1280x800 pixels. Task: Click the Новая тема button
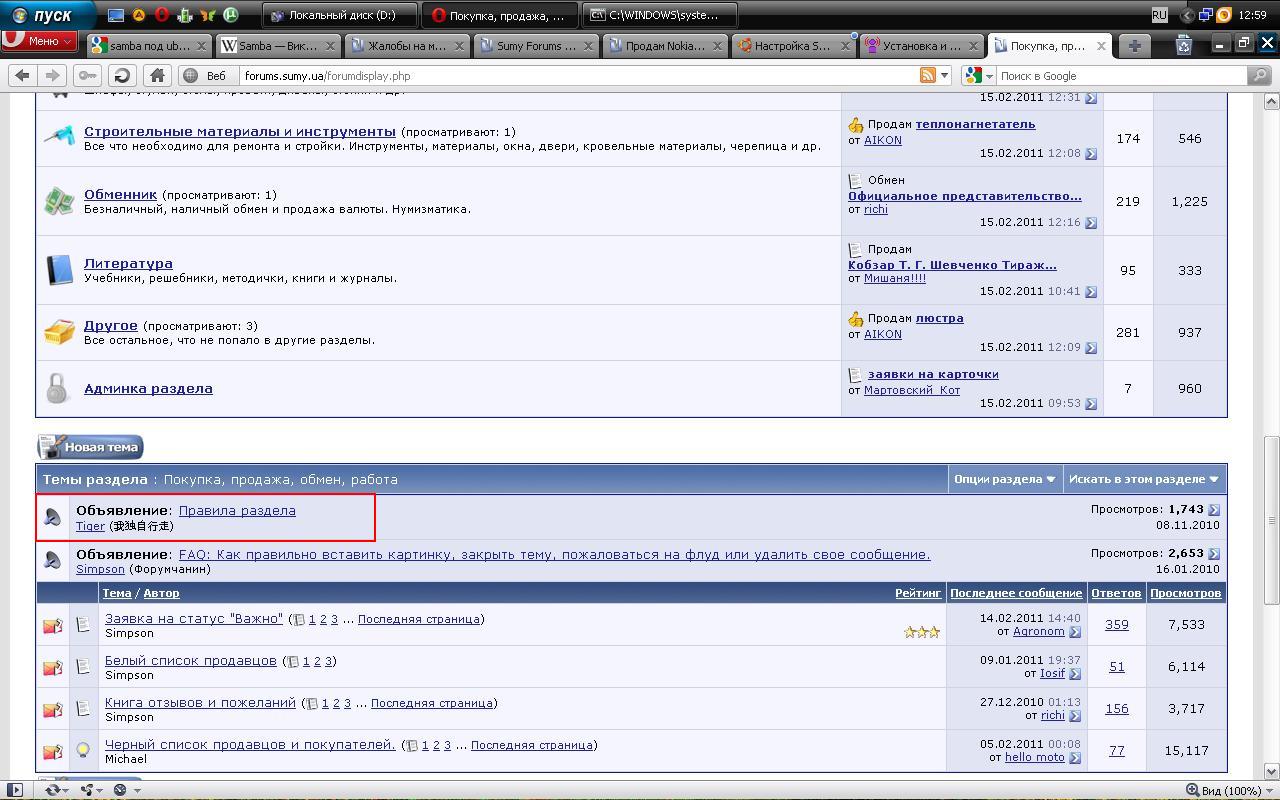pyautogui.click(x=91, y=447)
